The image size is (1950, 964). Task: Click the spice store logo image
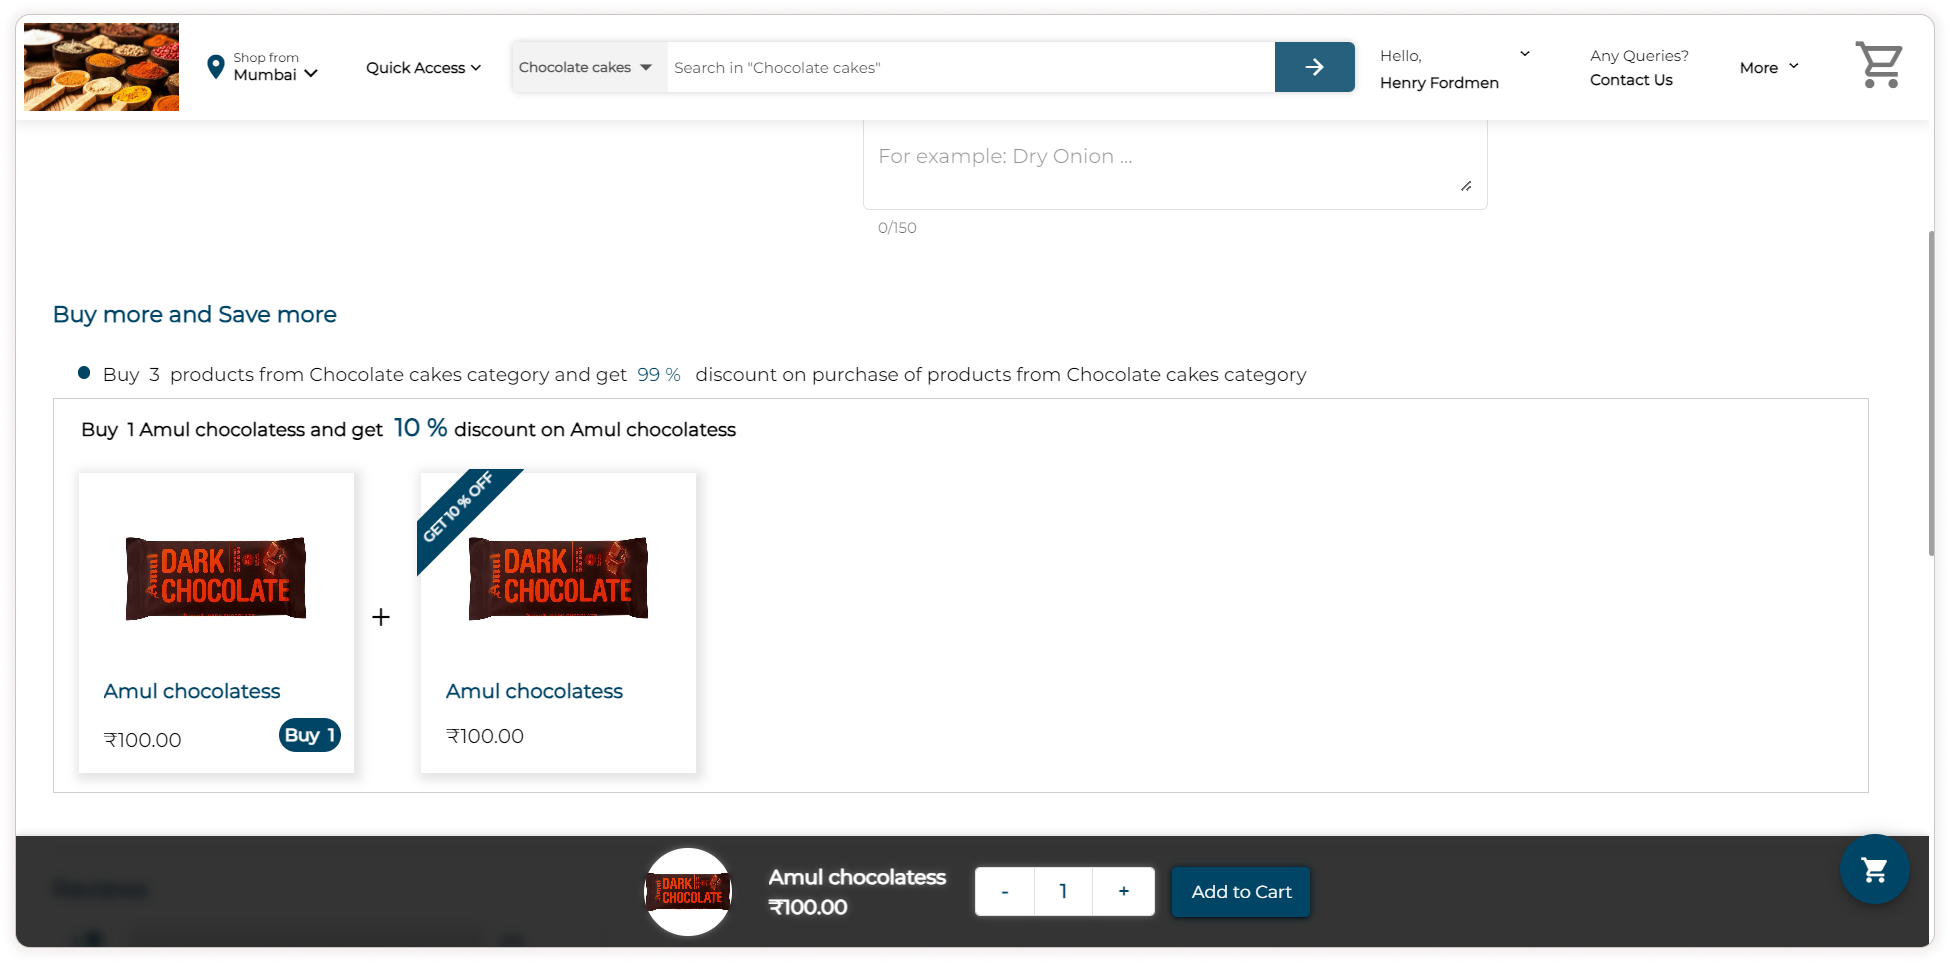click(x=102, y=67)
